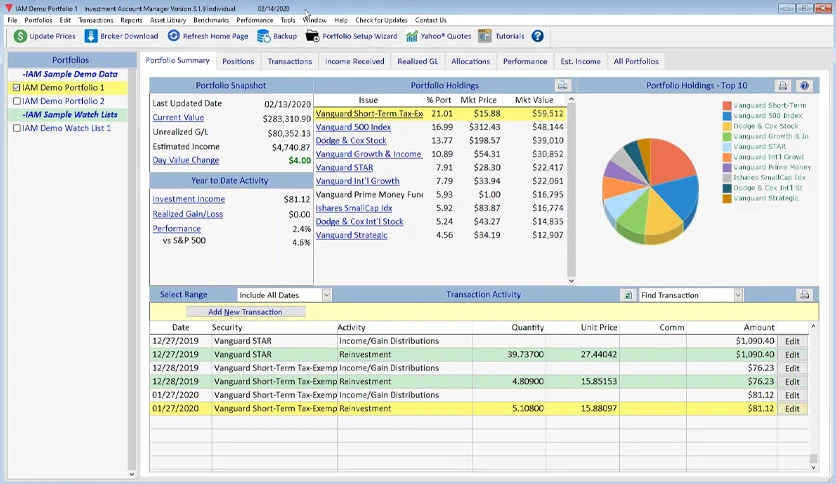
Task: Open the Investment Income link
Action: 189,199
